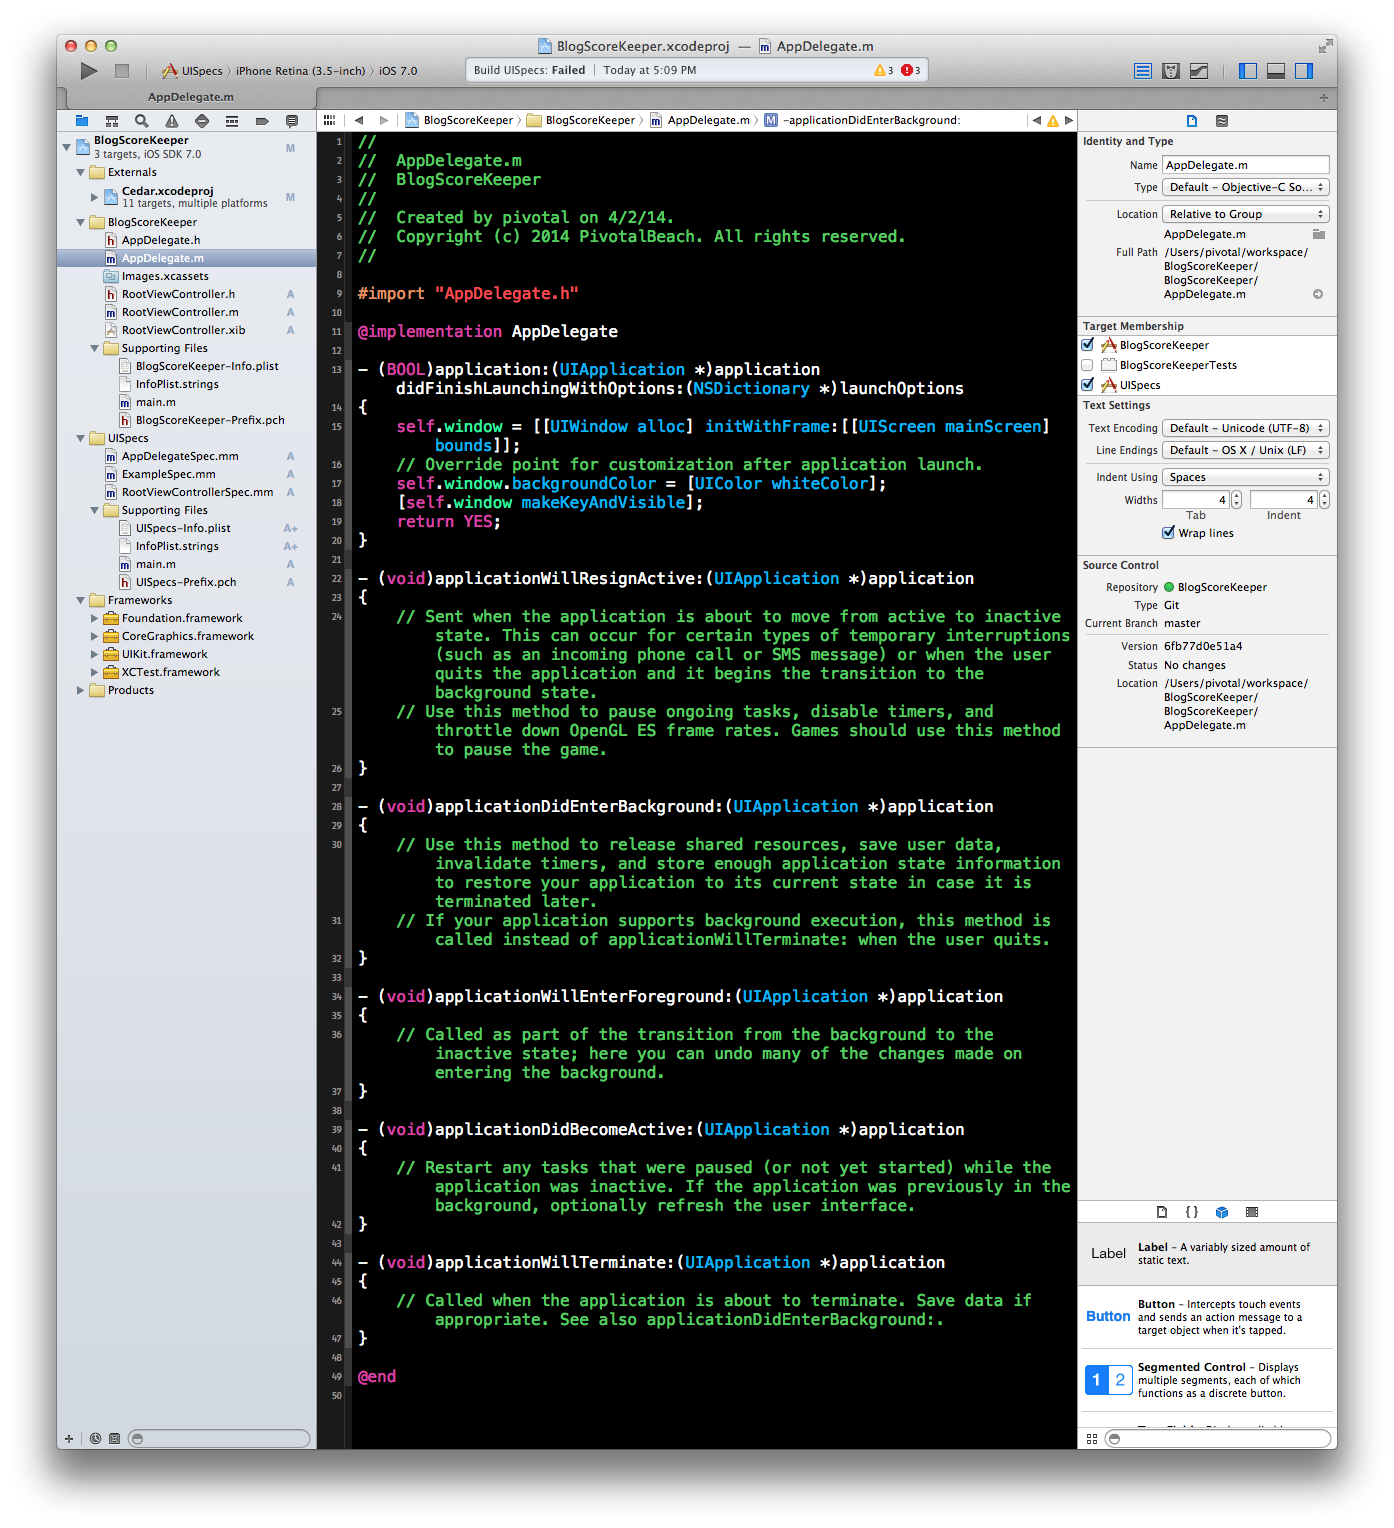Click AppDelegate.m in jump bar
The width and height of the screenshot is (1394, 1528).
(x=700, y=120)
